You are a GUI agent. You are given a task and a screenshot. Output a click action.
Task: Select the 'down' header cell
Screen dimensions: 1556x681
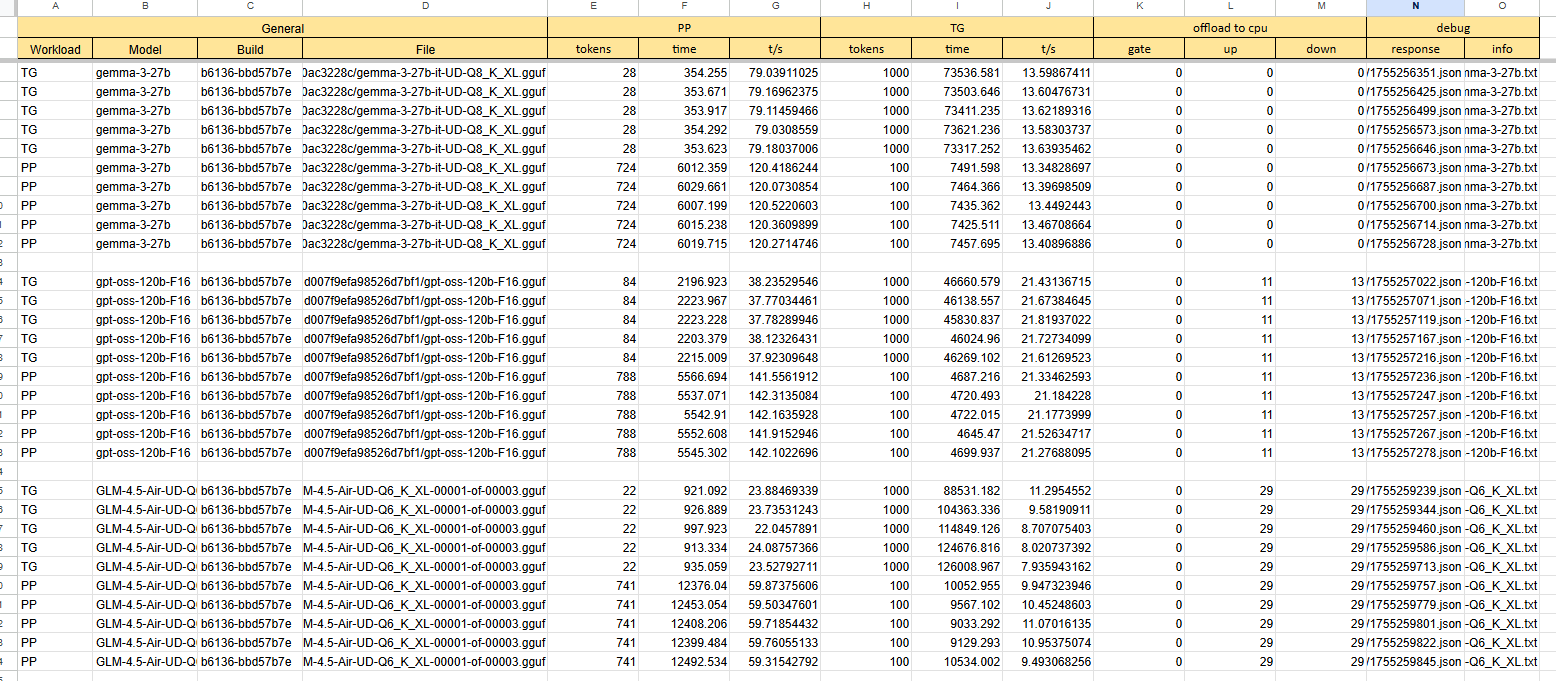(1321, 49)
